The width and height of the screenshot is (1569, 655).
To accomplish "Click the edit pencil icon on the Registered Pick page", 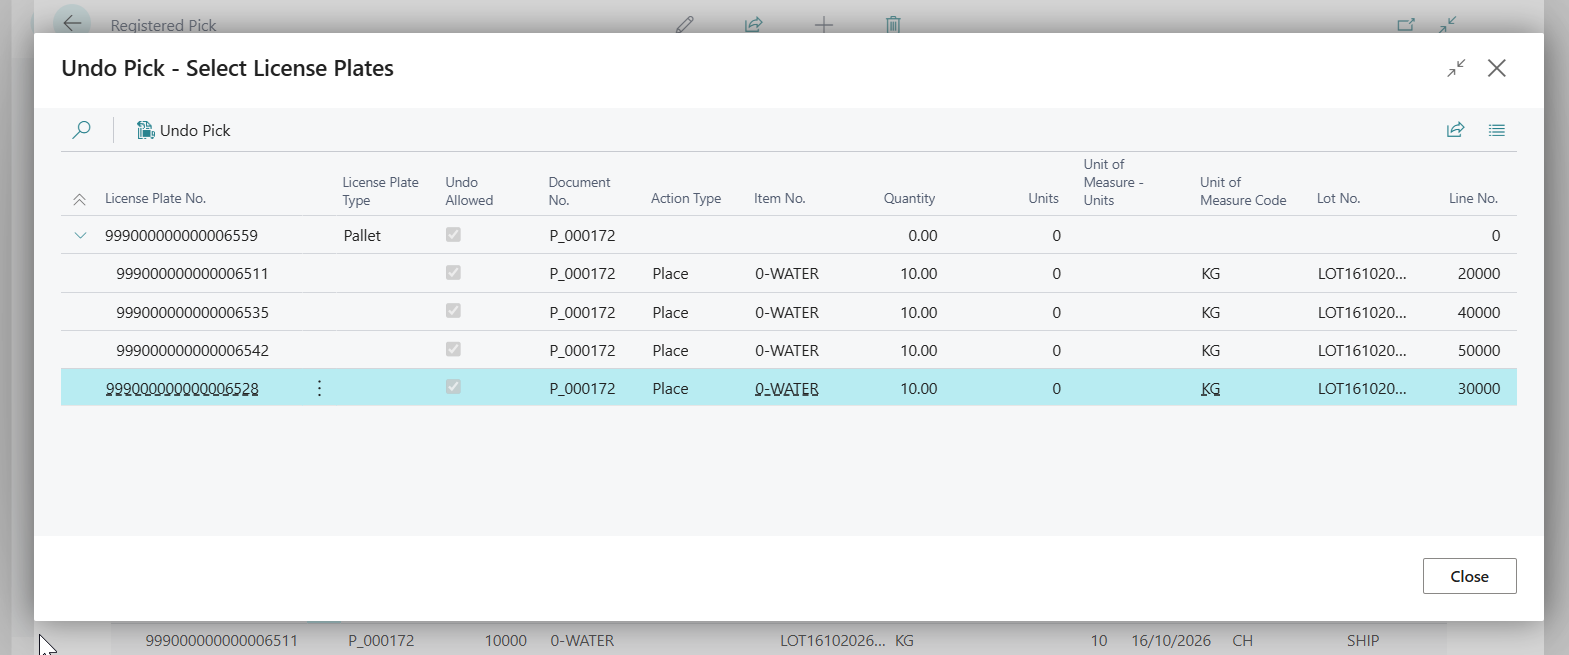I will (x=684, y=24).
